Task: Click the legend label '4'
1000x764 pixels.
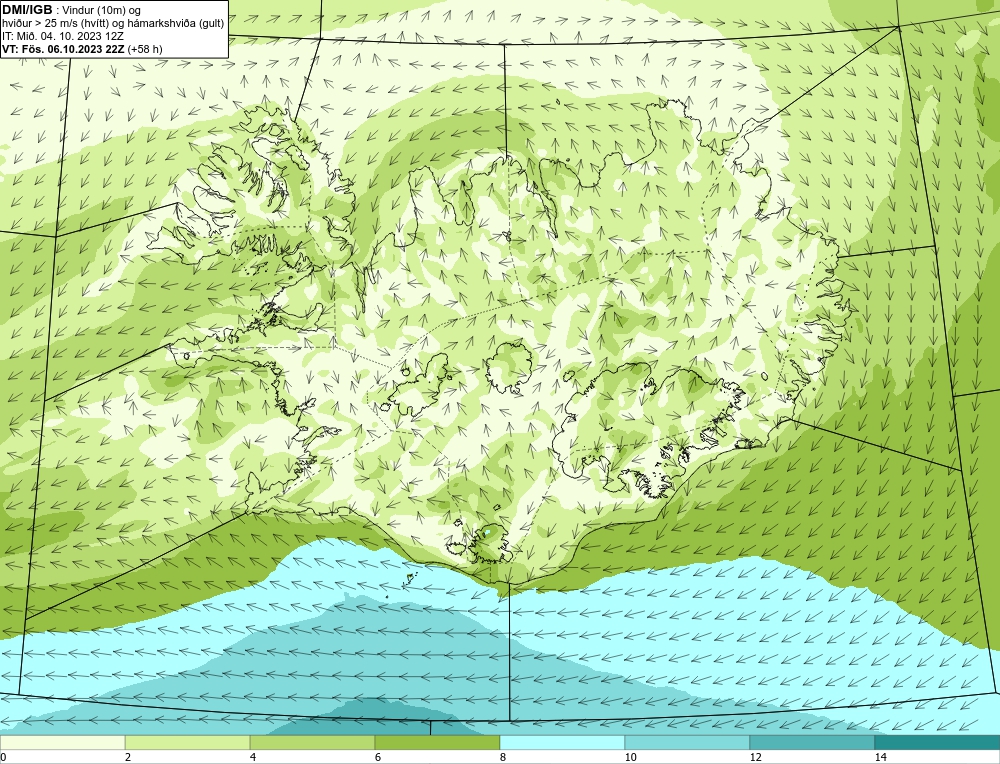Action: tap(253, 757)
